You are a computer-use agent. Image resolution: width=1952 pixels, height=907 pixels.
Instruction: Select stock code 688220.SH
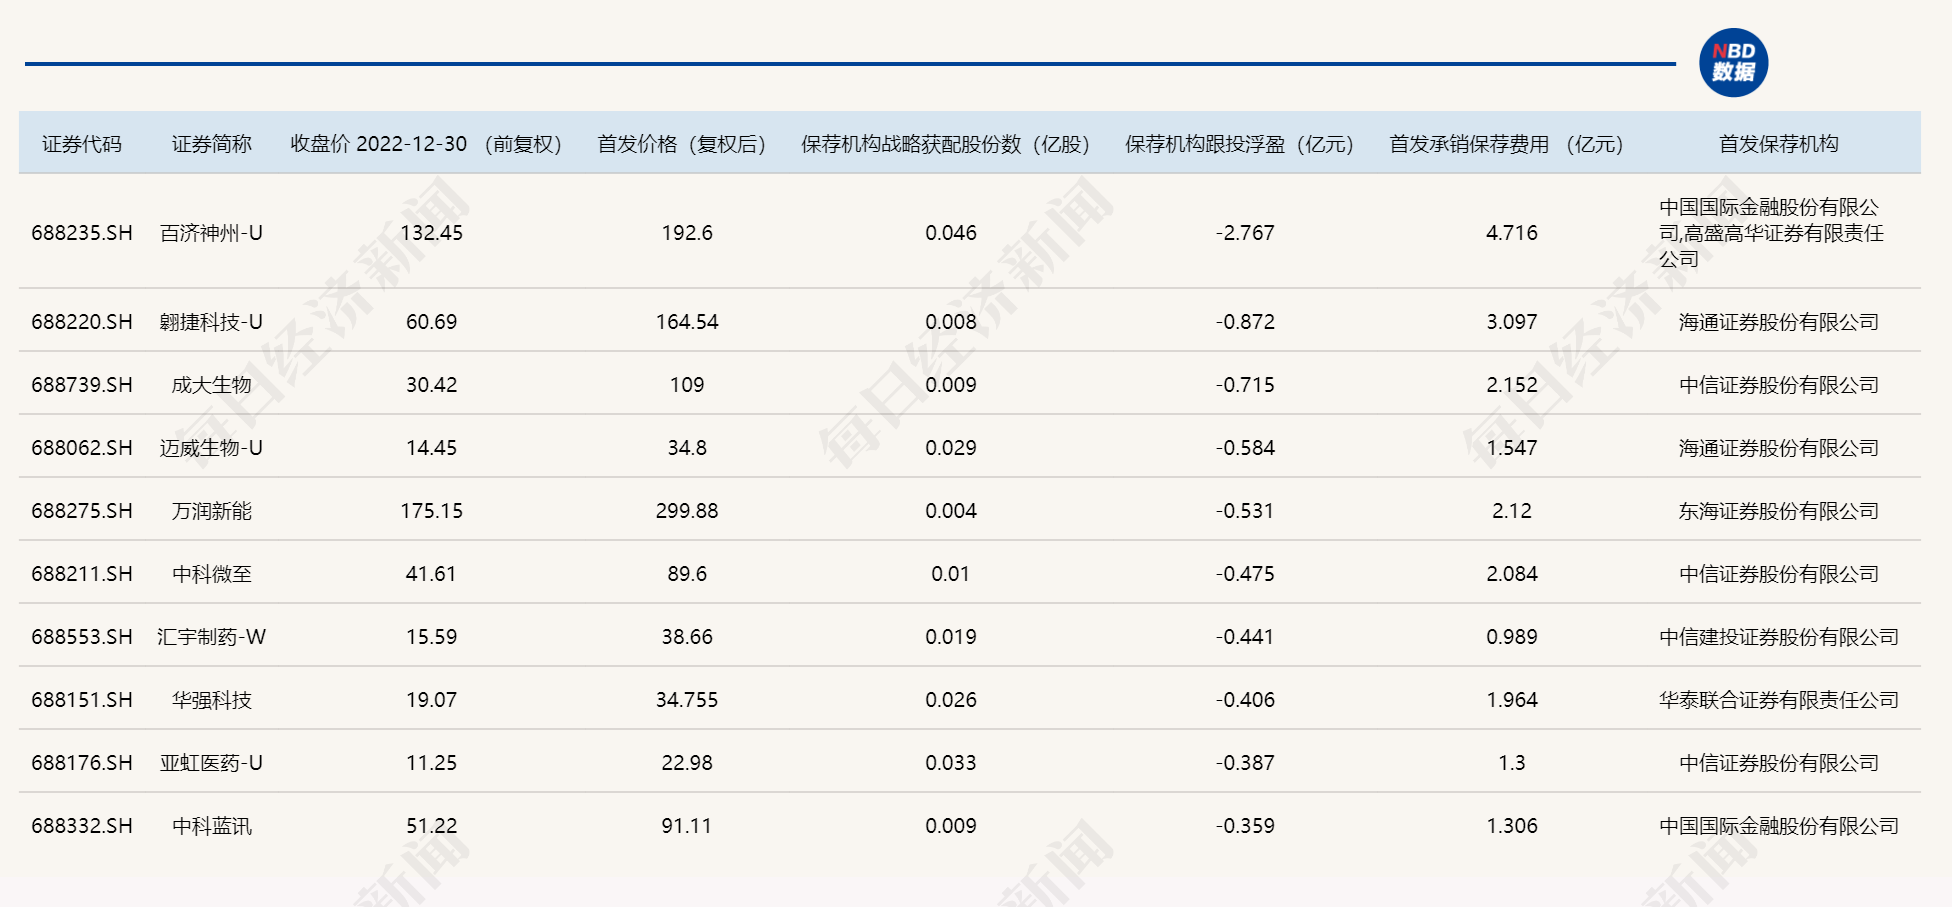pyautogui.click(x=82, y=322)
